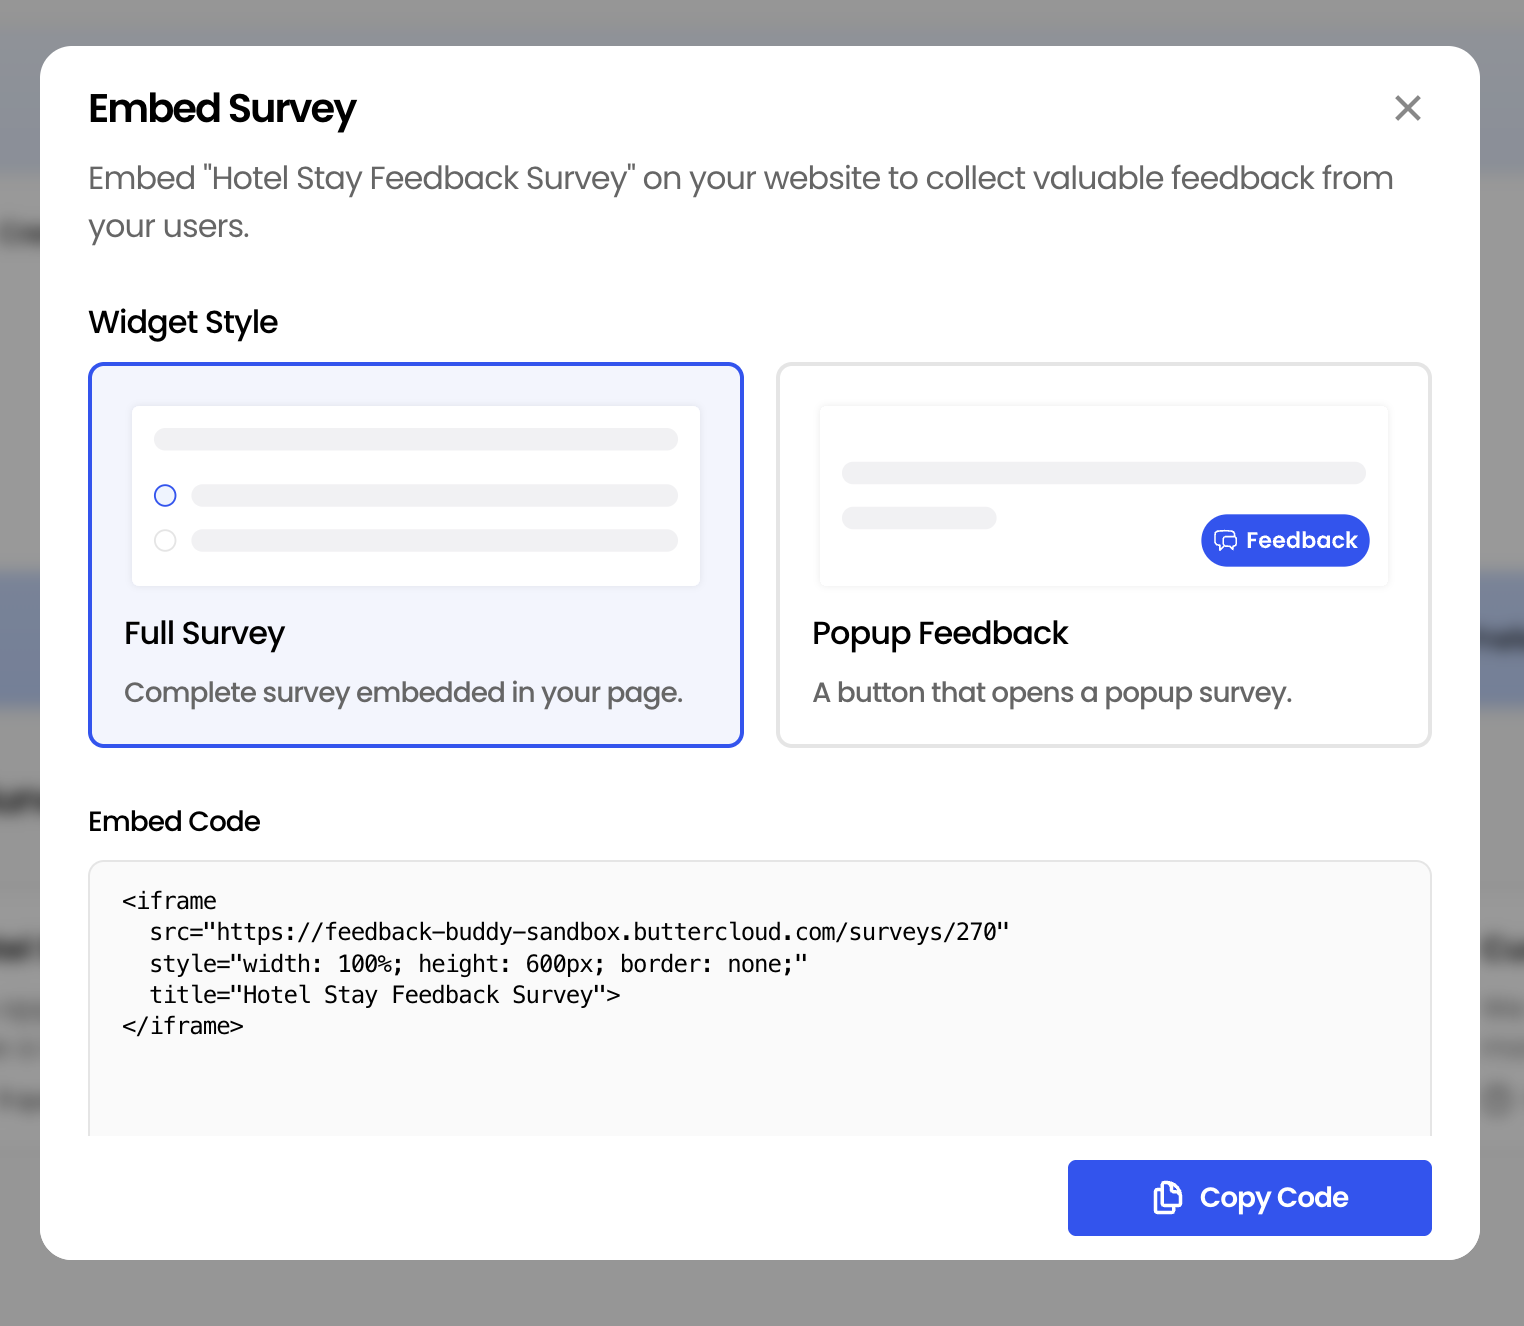Click the gray radio circle in Full Survey preview
Screen dimensions: 1524x1326
coord(165,541)
